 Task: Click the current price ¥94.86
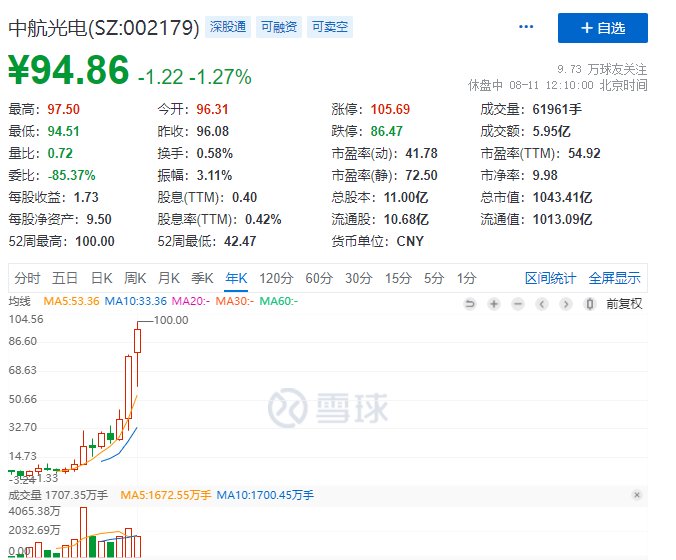[69, 69]
